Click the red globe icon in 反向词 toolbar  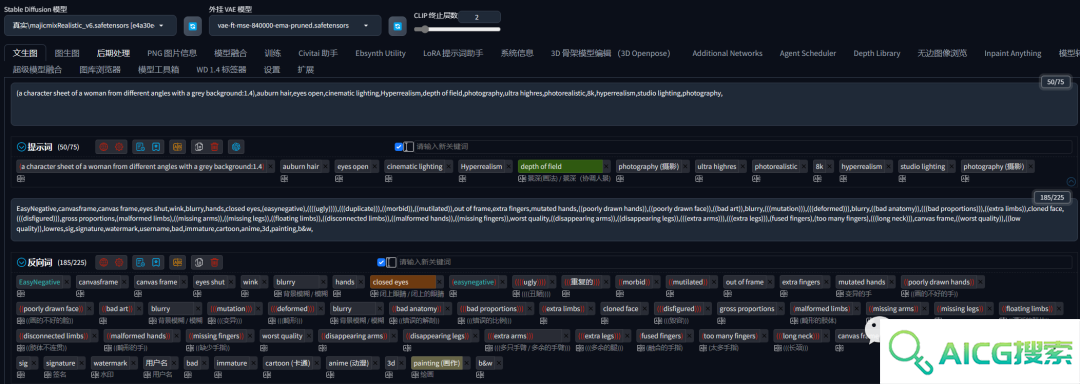coord(103,262)
